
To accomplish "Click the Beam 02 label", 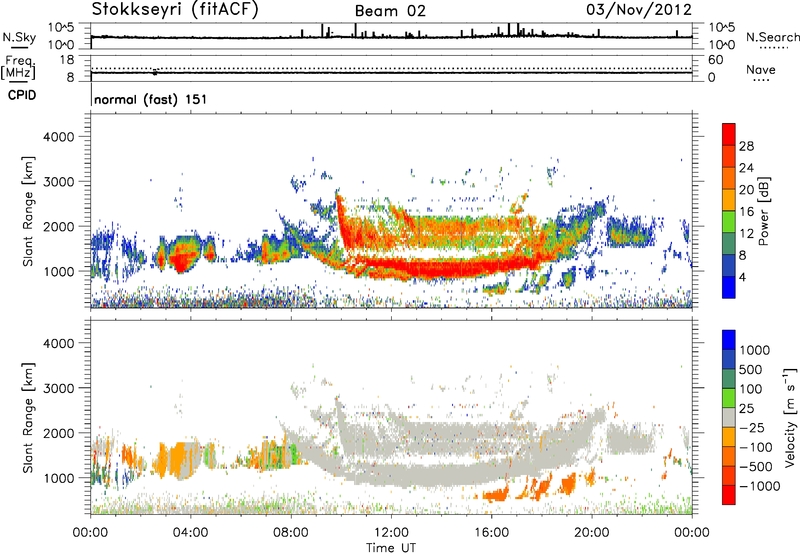I will pyautogui.click(x=390, y=11).
